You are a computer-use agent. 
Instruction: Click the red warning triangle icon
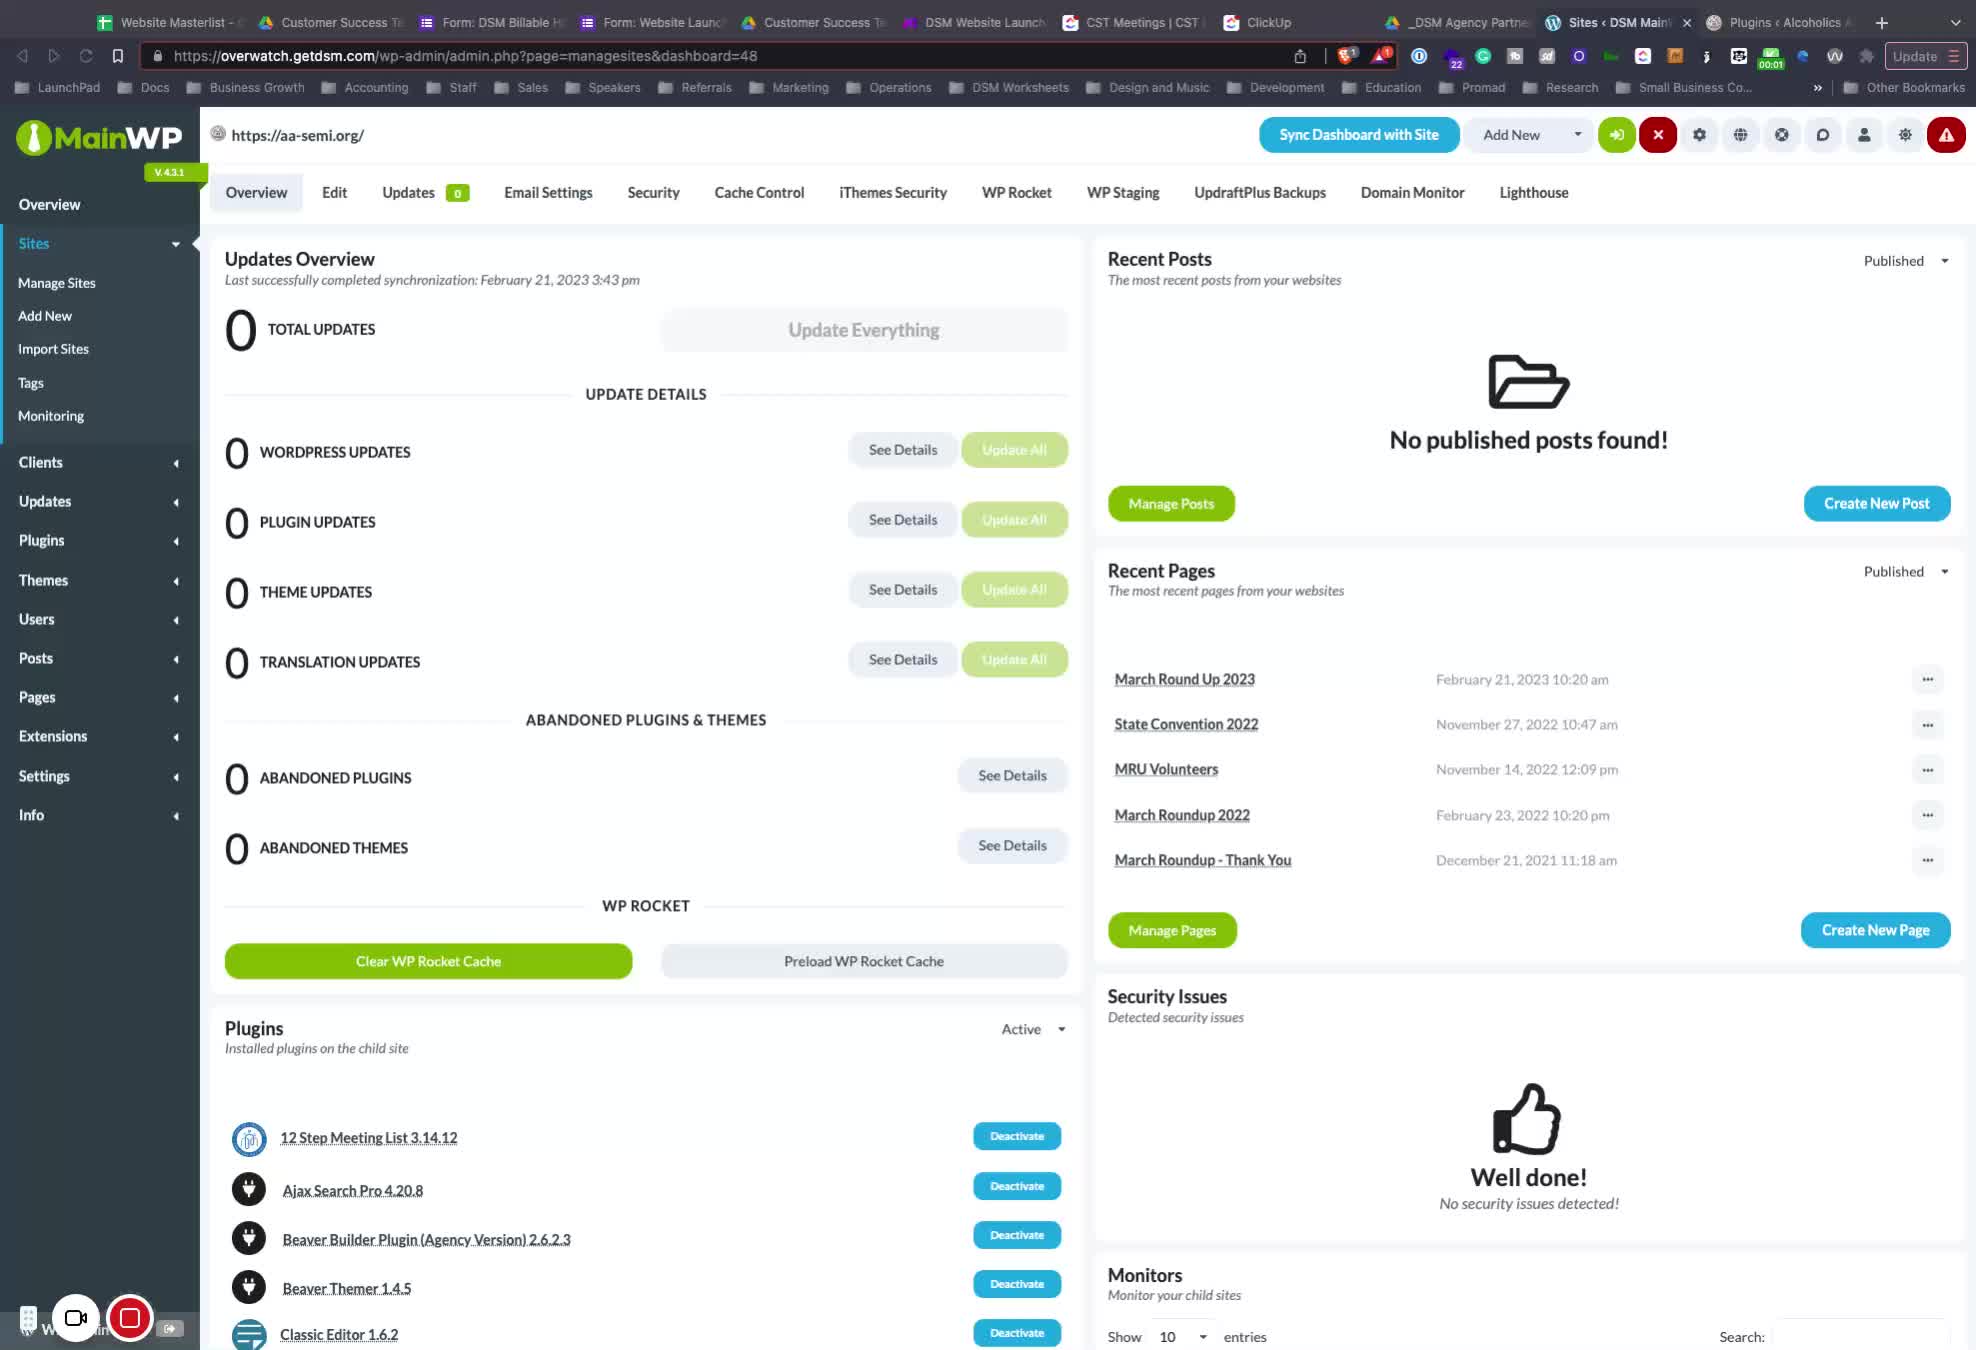(1945, 135)
